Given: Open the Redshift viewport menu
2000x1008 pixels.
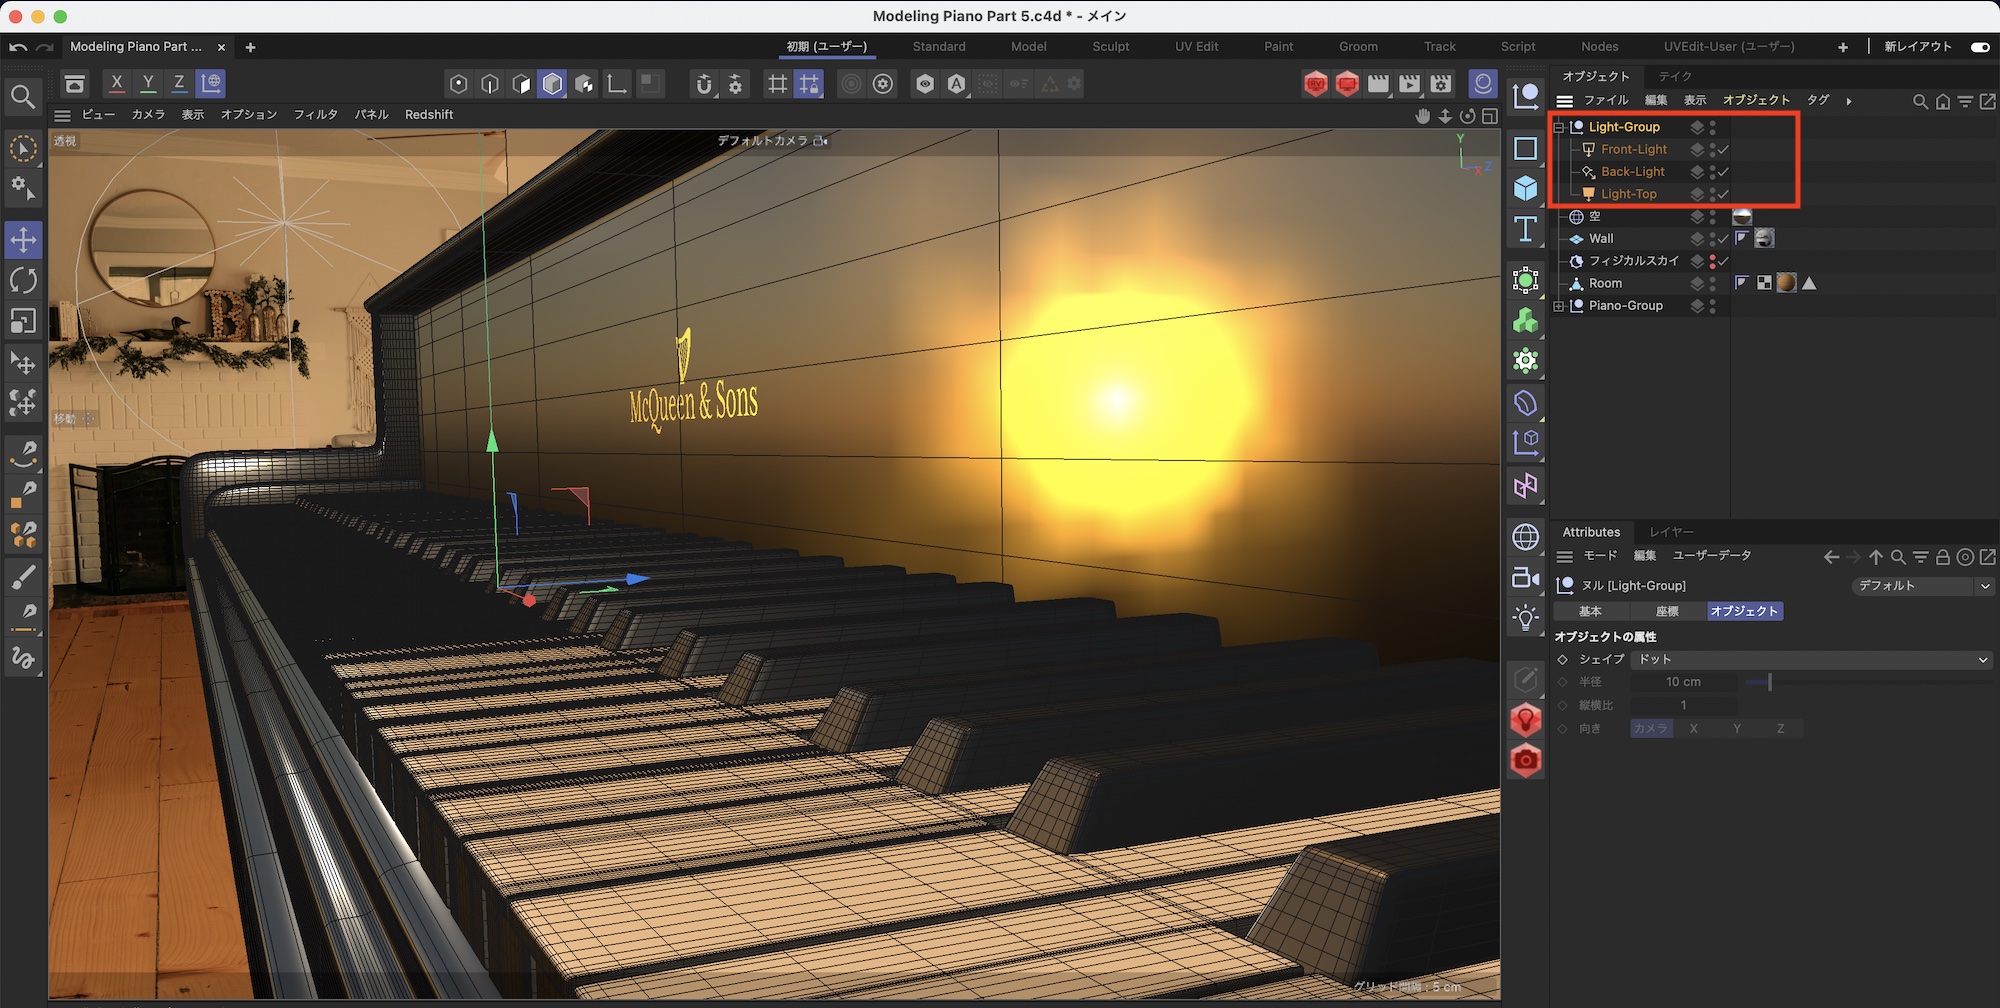Looking at the screenshot, I should click(x=428, y=115).
